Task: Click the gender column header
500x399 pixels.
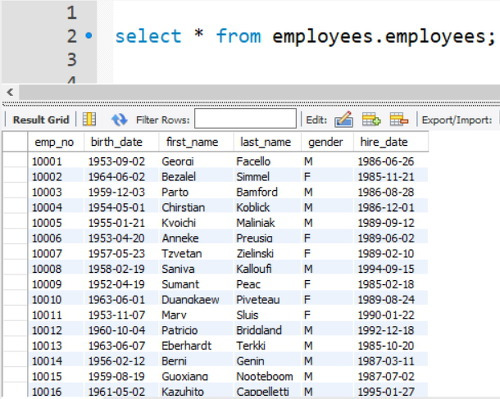Action: point(327,142)
